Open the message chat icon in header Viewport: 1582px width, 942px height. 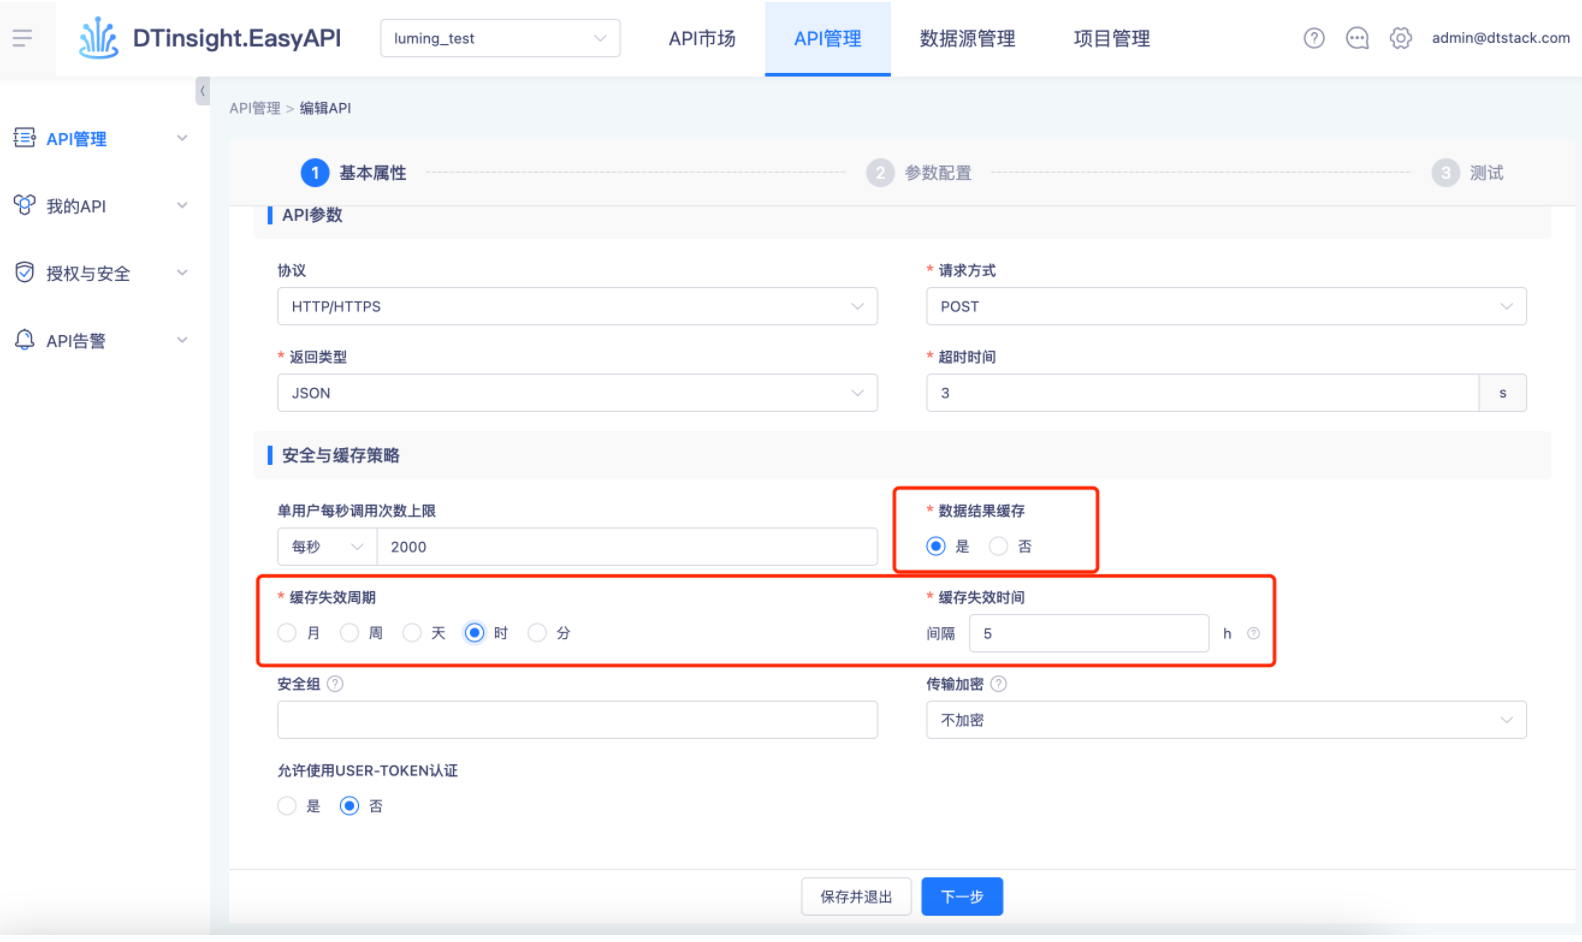pyautogui.click(x=1357, y=38)
